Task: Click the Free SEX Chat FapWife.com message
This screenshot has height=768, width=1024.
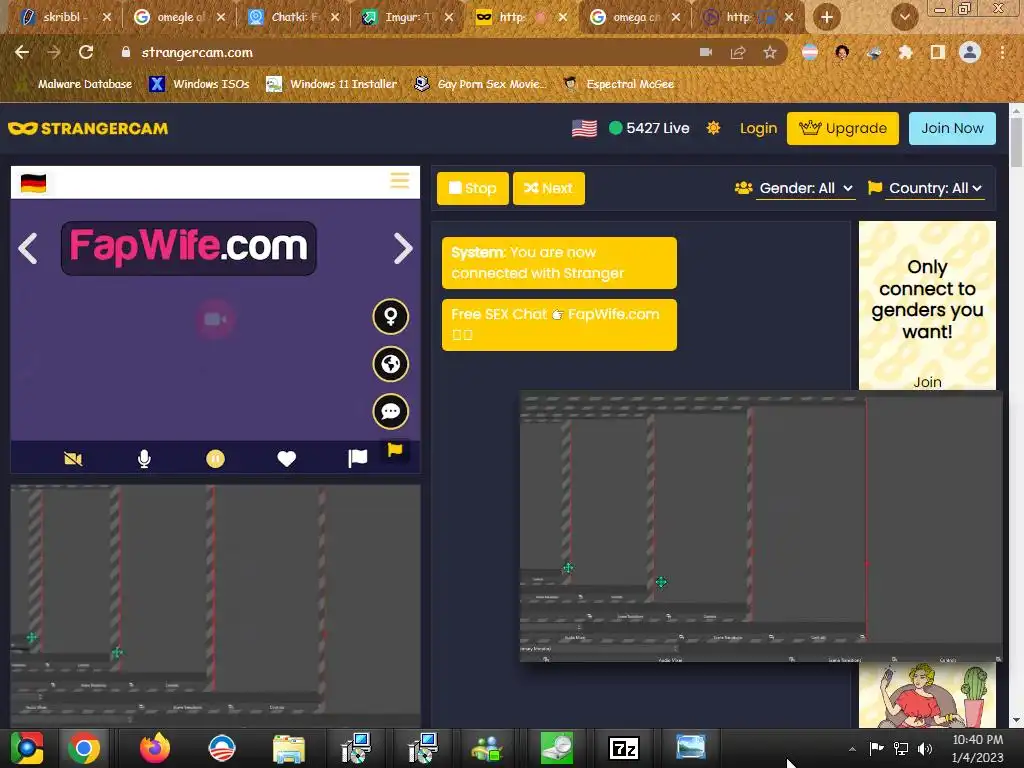Action: pos(559,325)
